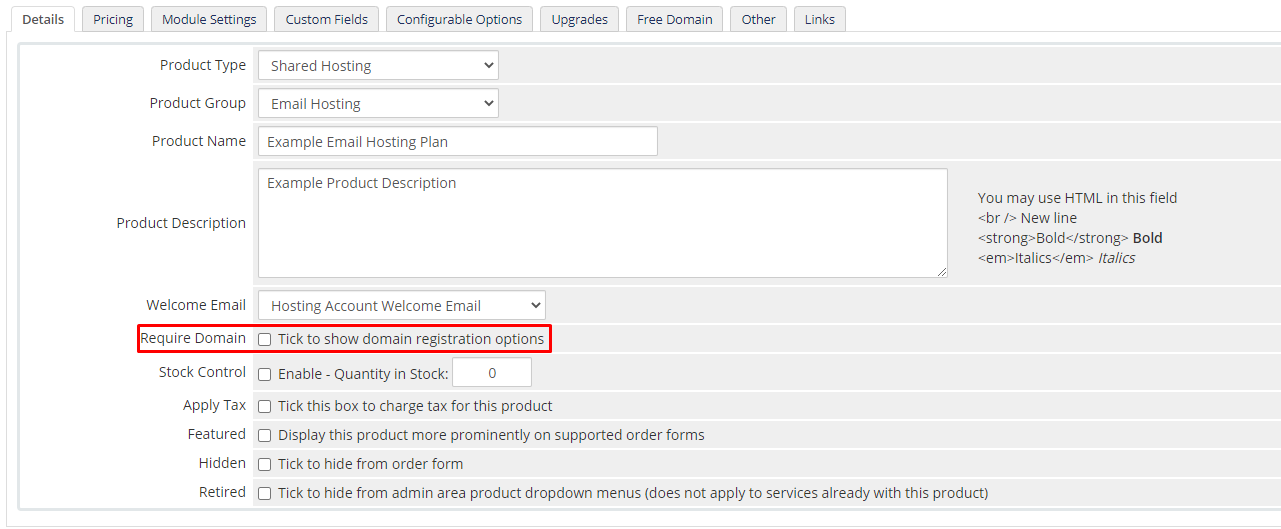Open the Free Domain tab

coord(674,19)
